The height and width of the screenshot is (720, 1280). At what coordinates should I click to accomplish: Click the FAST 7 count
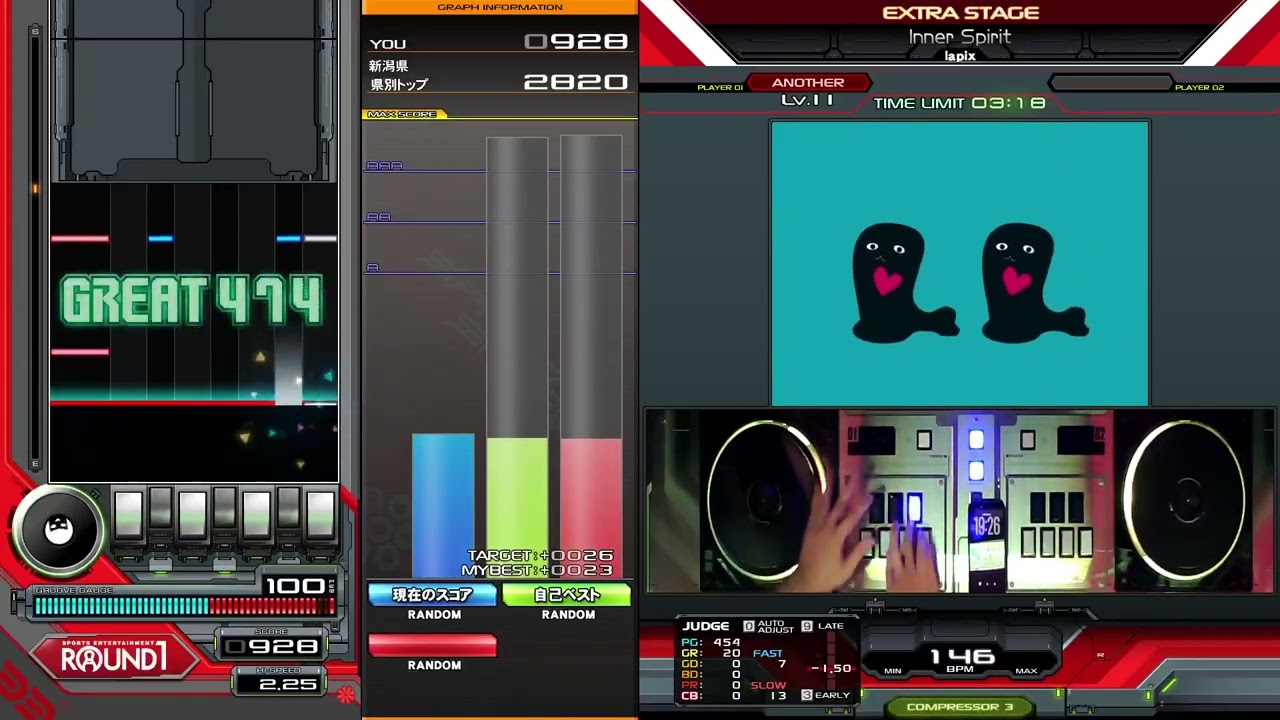(769, 659)
